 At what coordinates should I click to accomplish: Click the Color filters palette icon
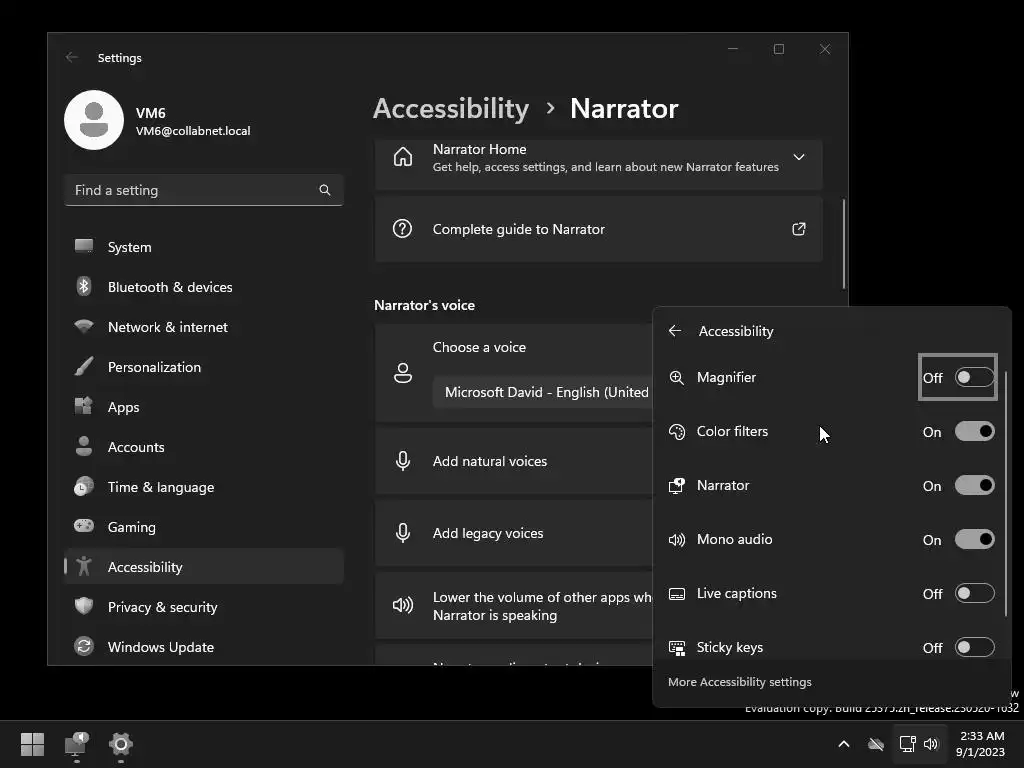click(677, 432)
